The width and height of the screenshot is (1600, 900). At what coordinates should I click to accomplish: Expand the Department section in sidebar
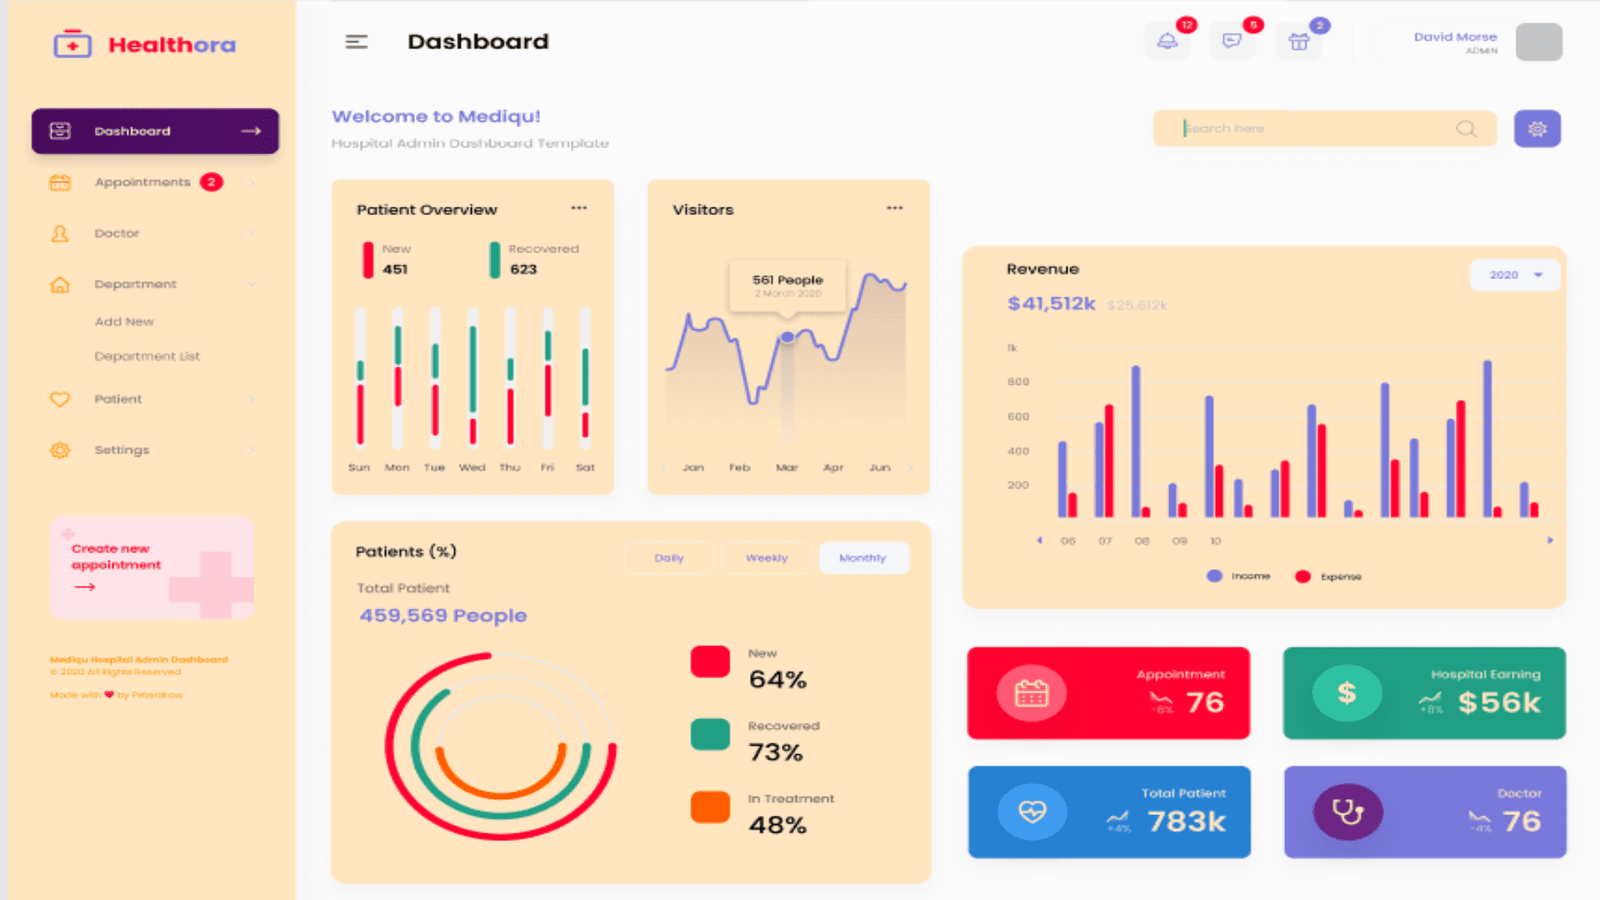tap(136, 283)
